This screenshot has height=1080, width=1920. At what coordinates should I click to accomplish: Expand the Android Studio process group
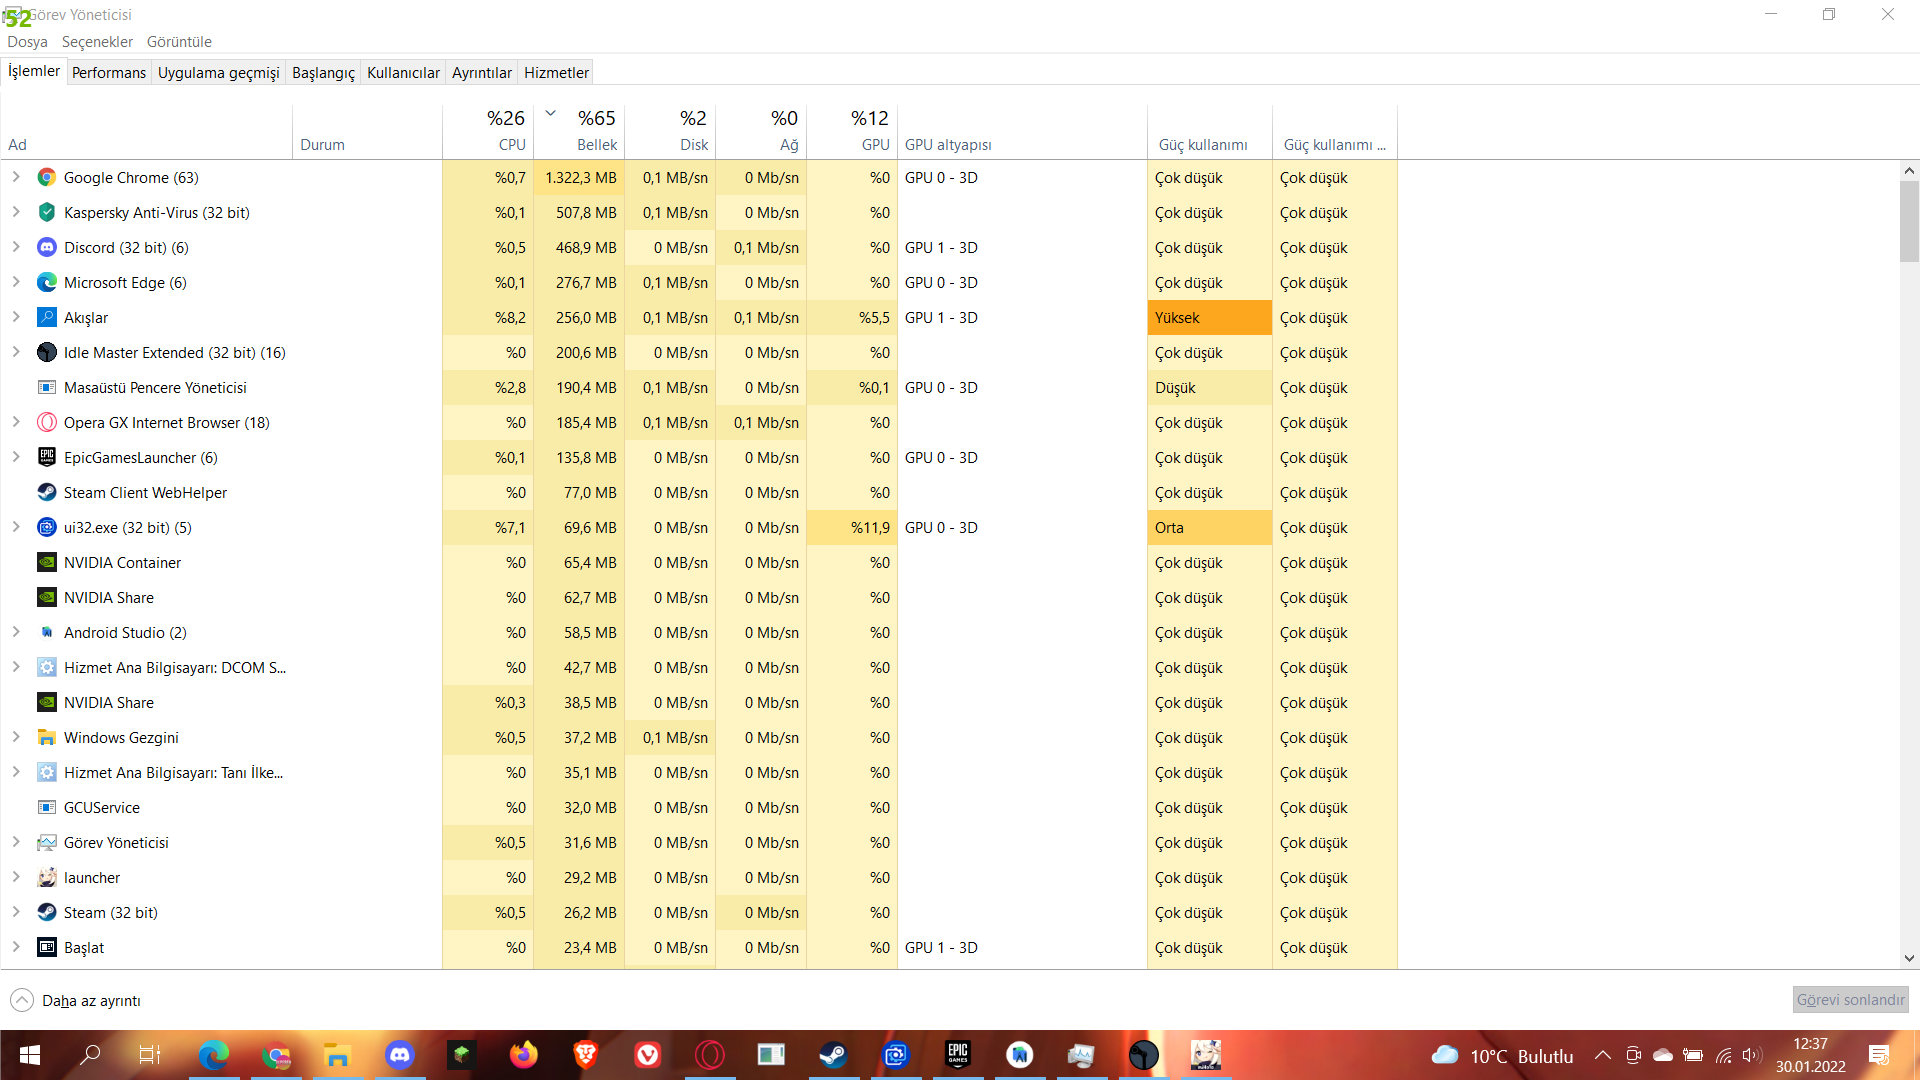click(16, 632)
